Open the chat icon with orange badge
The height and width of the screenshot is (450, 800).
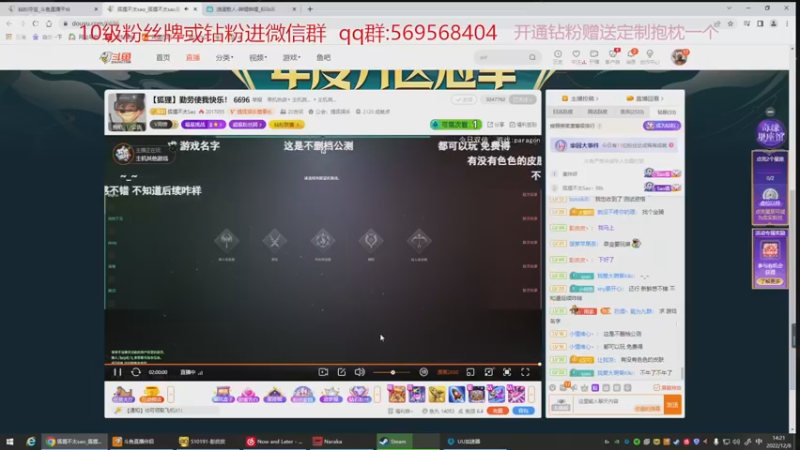[564, 387]
